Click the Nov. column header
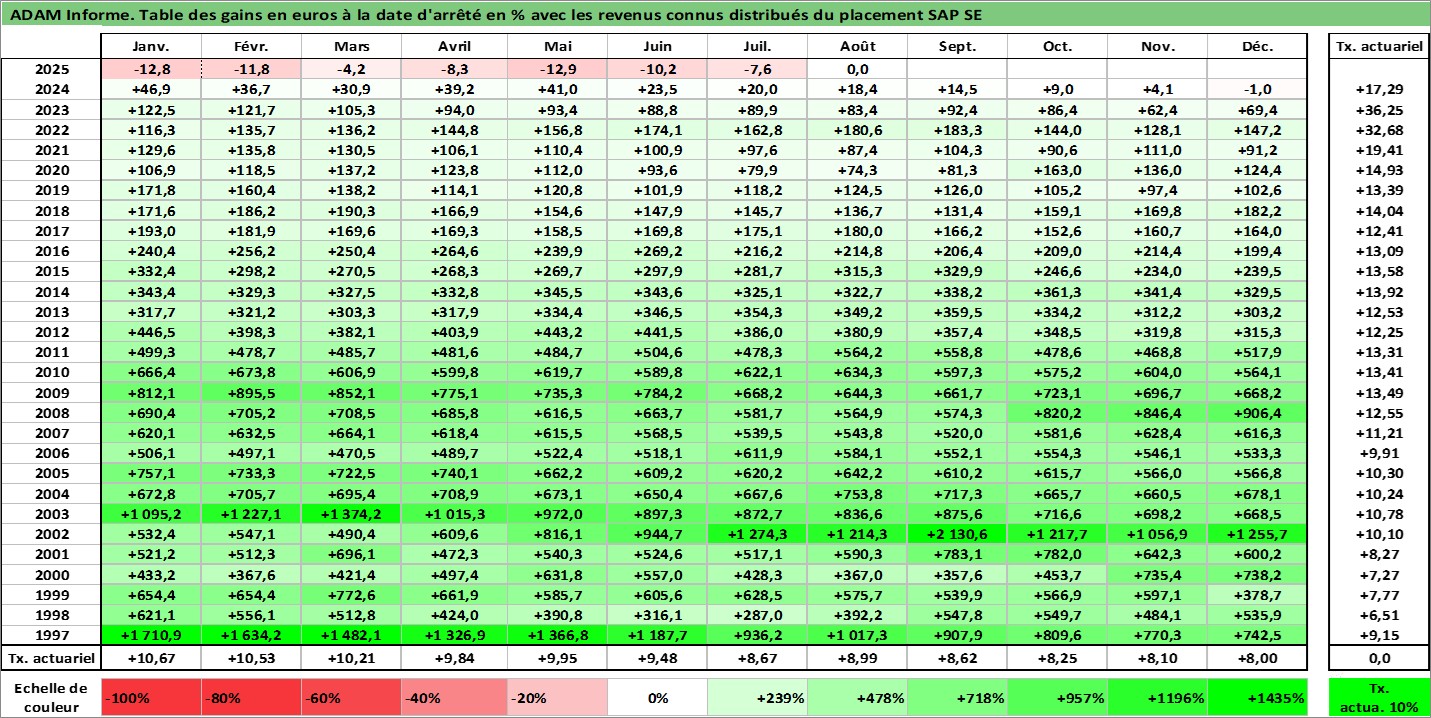Viewport: 1431px width, 718px height. click(1157, 47)
